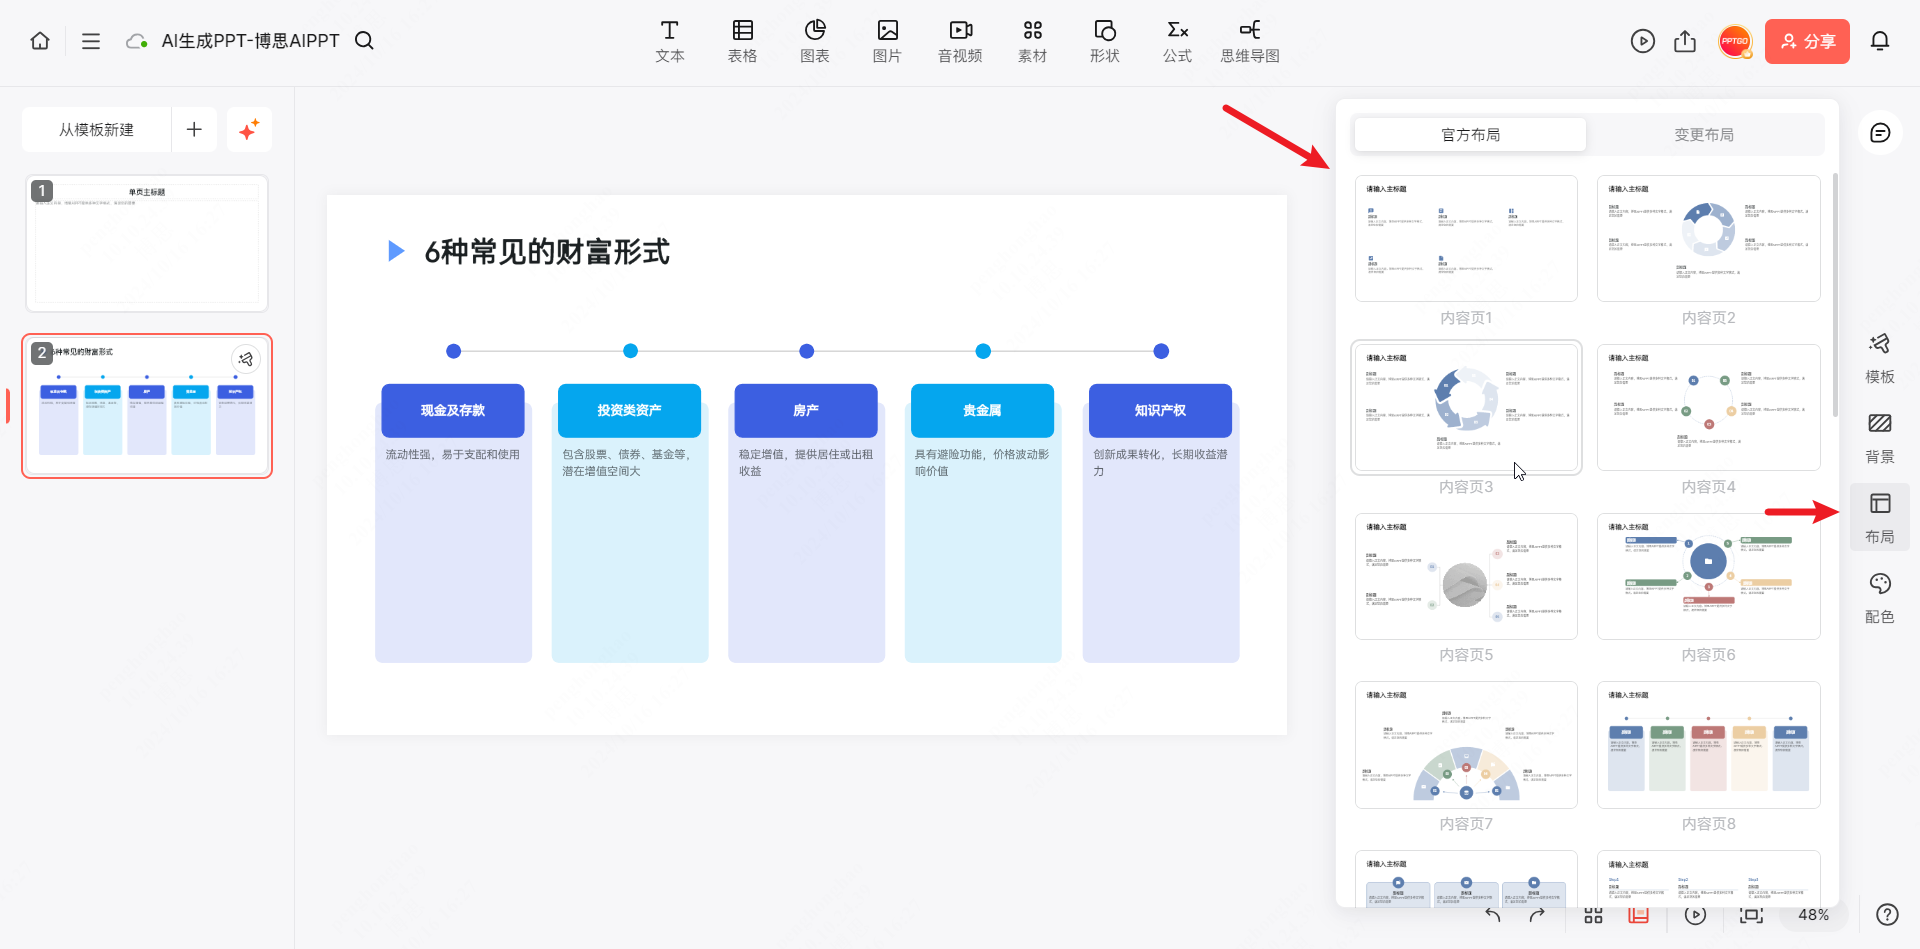Image resolution: width=1920 pixels, height=949 pixels.
Task: Open the user avatar profile
Action: point(1735,41)
